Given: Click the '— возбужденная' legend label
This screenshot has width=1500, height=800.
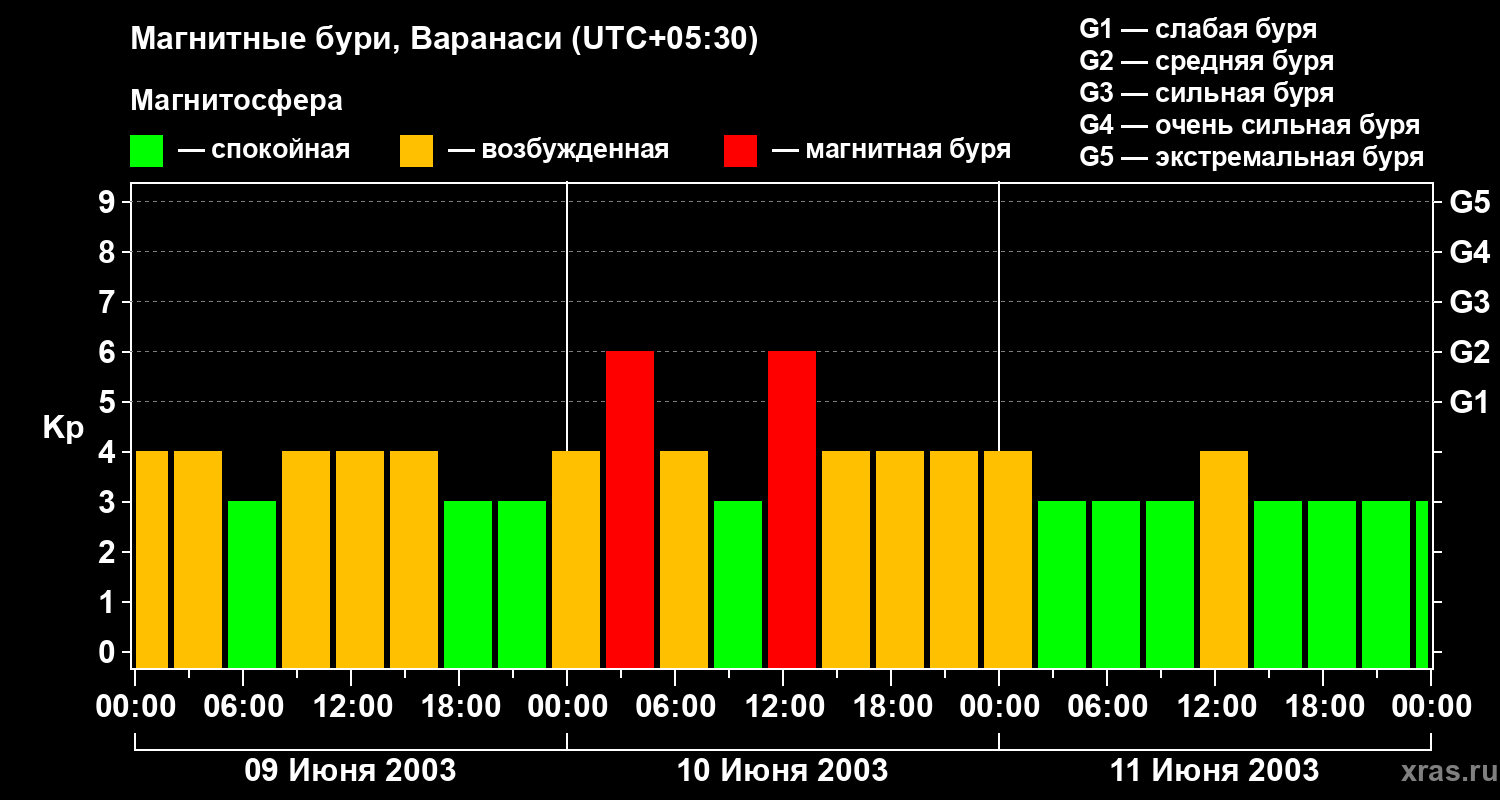Looking at the screenshot, I should coord(558,150).
